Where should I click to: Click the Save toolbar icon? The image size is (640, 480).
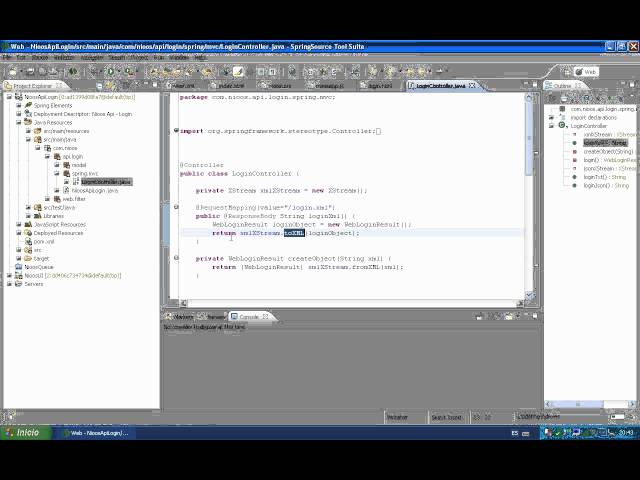[x=30, y=72]
